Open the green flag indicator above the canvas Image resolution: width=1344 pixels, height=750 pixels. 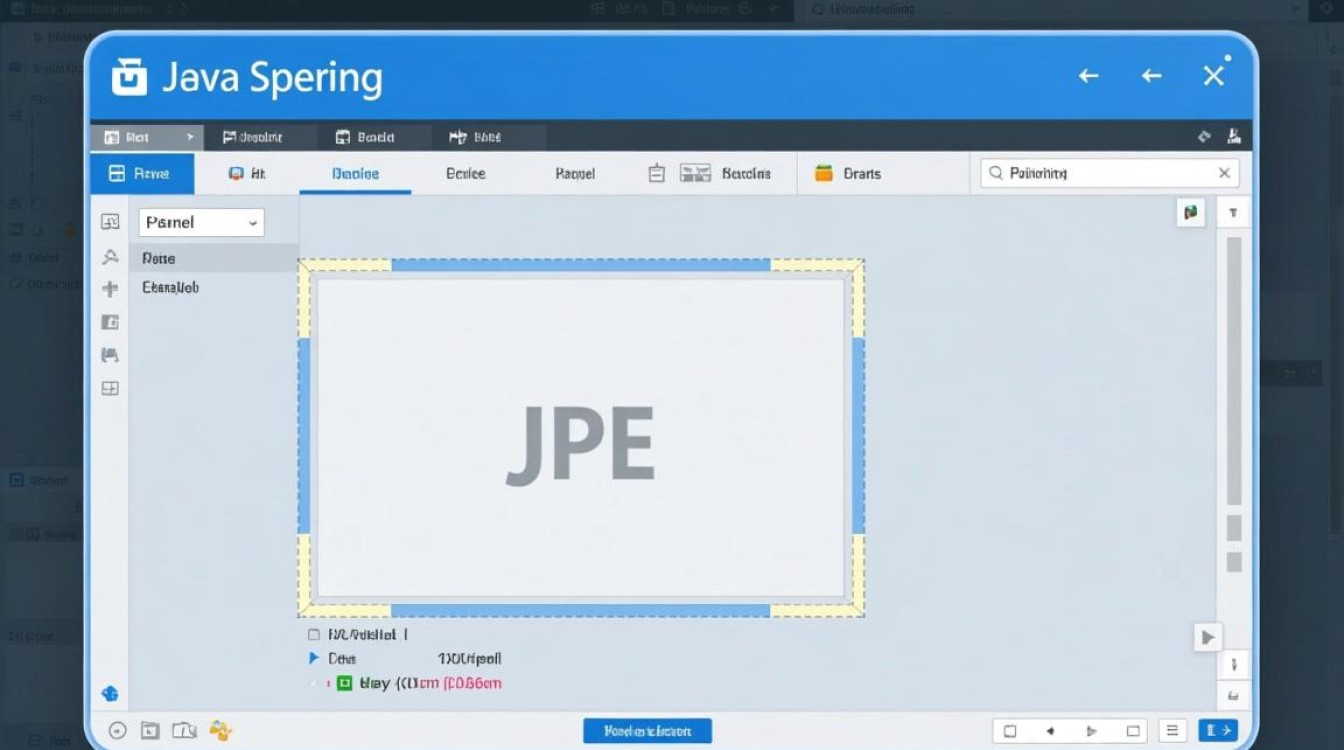point(1190,212)
